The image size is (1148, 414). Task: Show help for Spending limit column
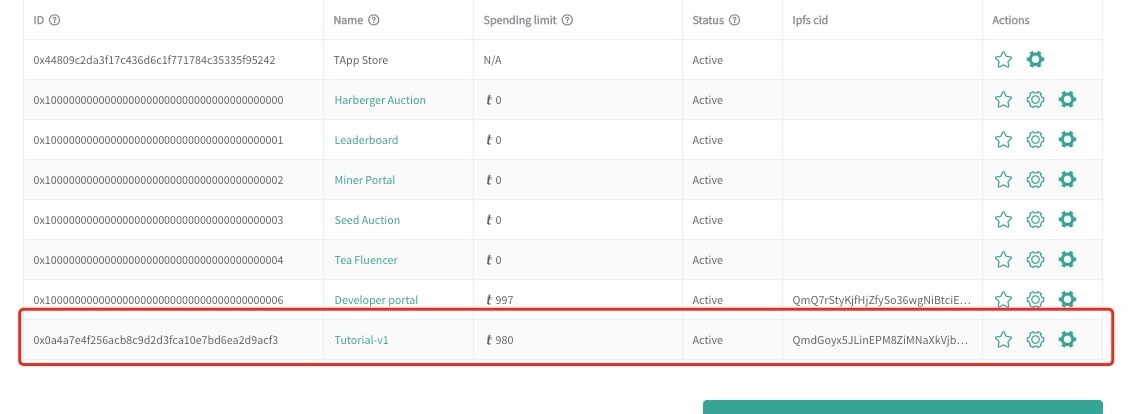click(x=568, y=20)
